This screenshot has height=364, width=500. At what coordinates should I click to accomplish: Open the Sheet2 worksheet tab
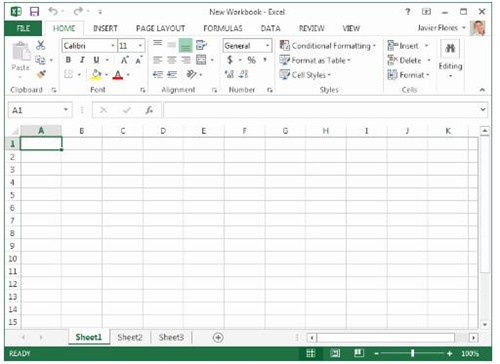pyautogui.click(x=130, y=337)
